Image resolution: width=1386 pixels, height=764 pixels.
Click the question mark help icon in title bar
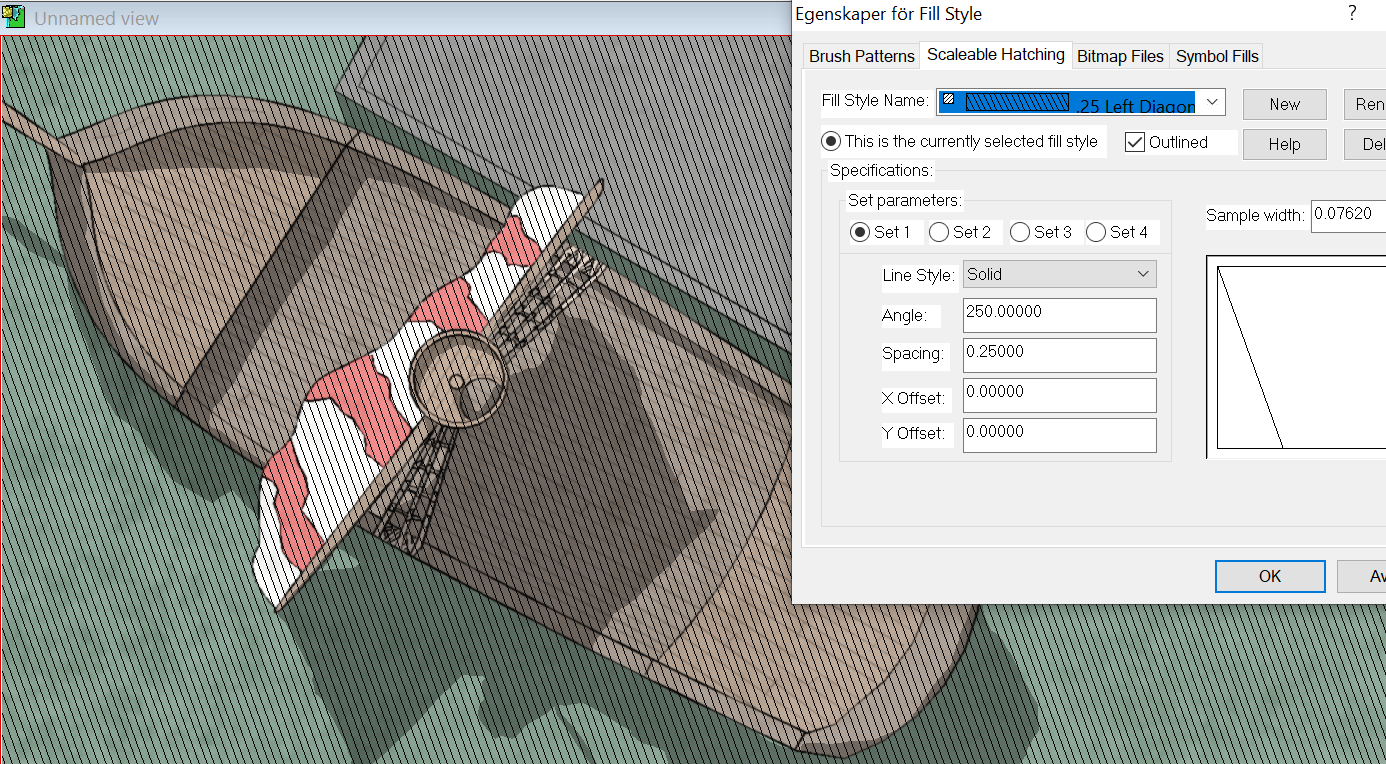(1352, 13)
